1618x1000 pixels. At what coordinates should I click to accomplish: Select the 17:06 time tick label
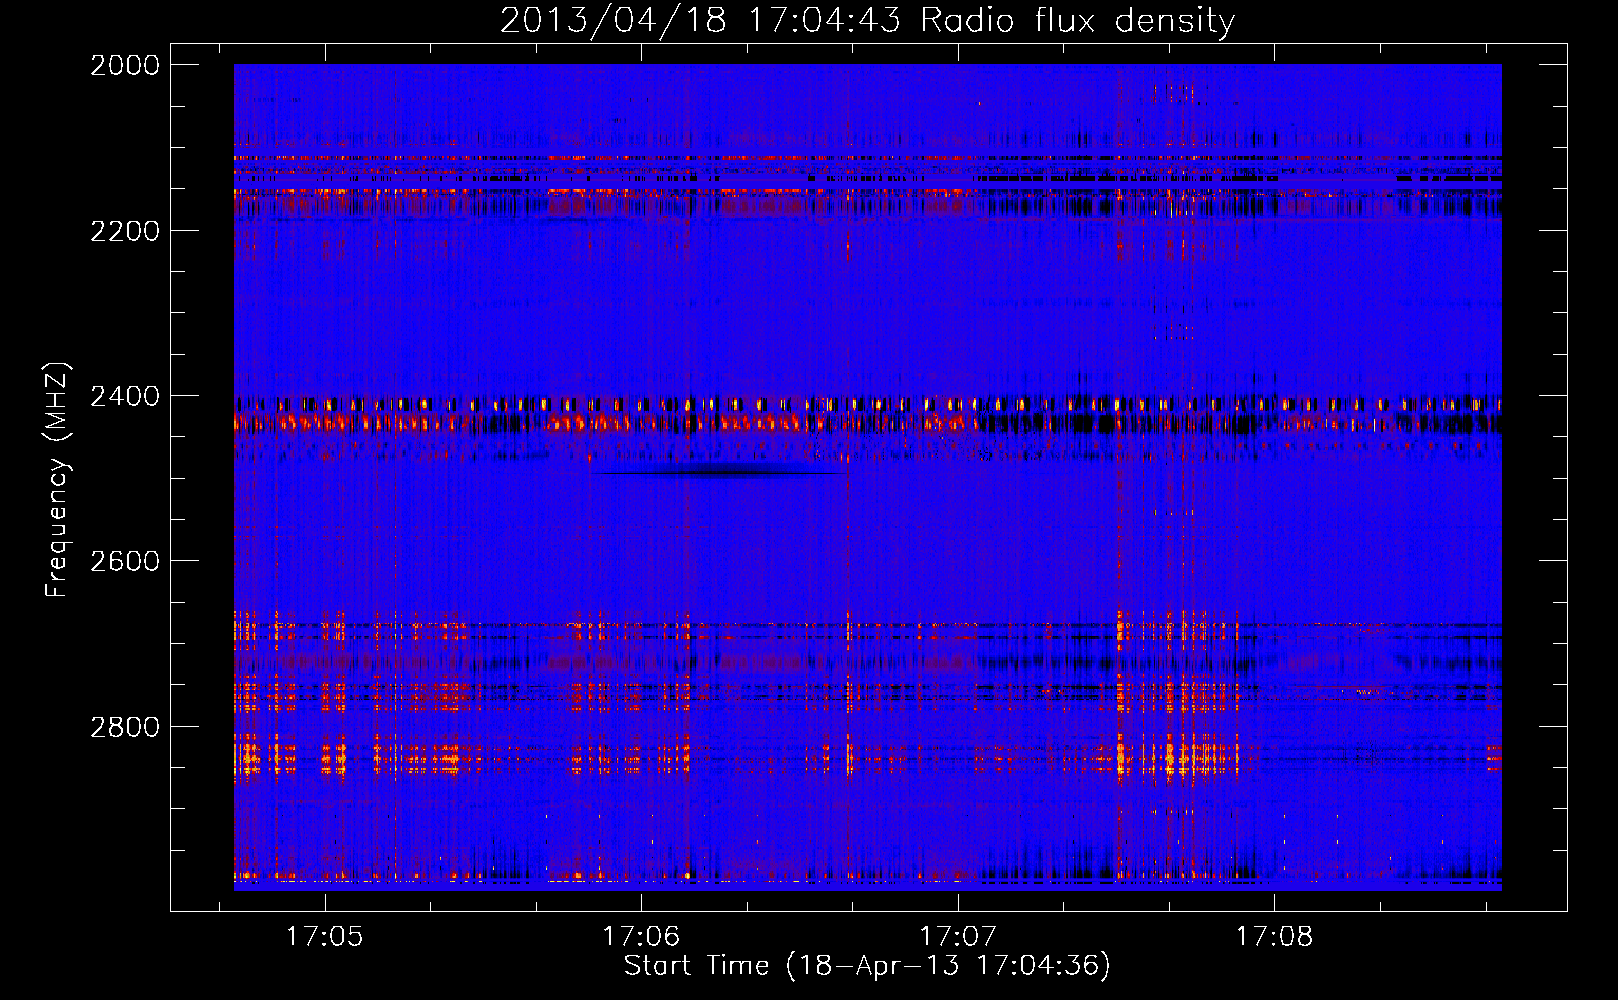(x=641, y=936)
